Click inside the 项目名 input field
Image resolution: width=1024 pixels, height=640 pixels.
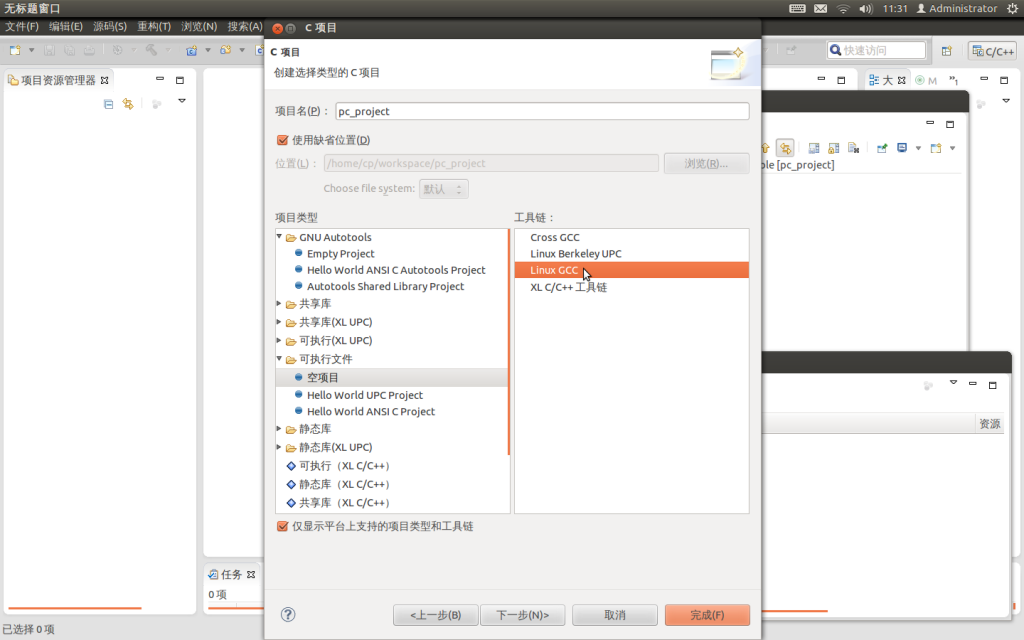pyautogui.click(x=540, y=111)
